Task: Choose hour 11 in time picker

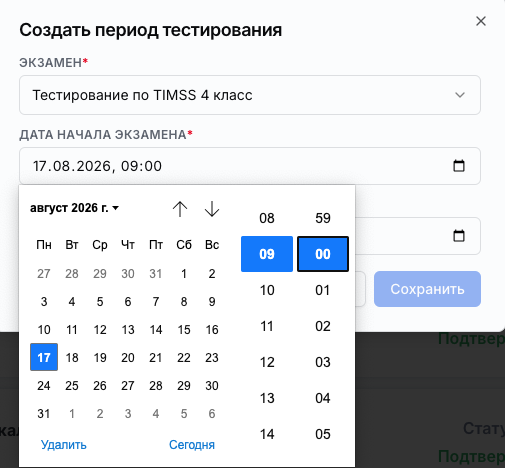Action: 267,326
